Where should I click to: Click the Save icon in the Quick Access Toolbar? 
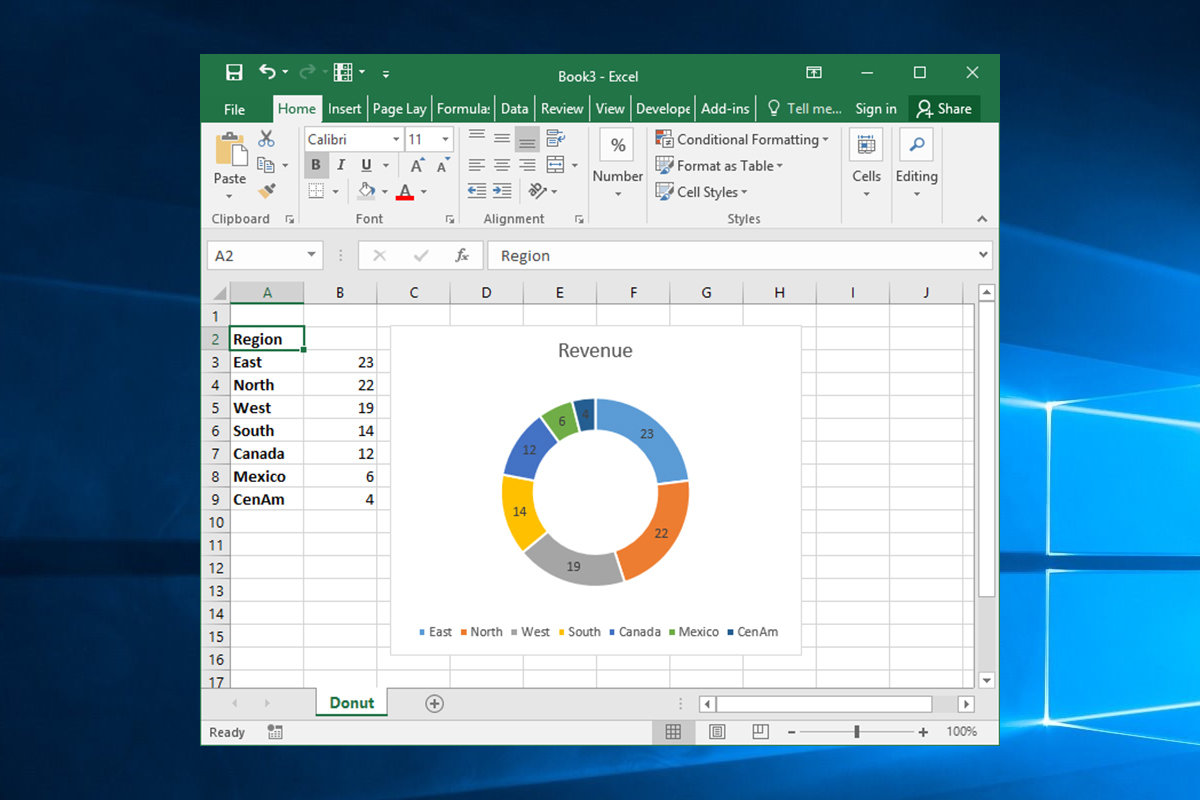tap(234, 72)
